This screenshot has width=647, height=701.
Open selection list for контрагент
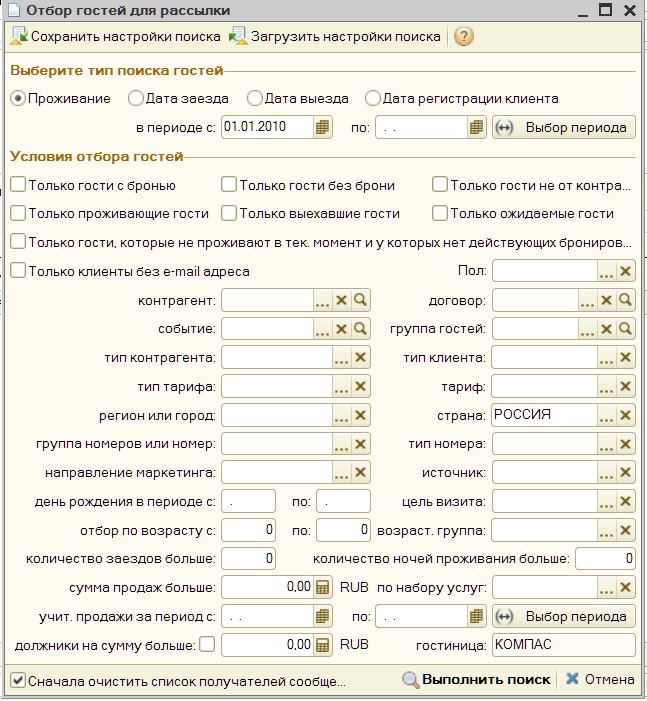(x=322, y=300)
